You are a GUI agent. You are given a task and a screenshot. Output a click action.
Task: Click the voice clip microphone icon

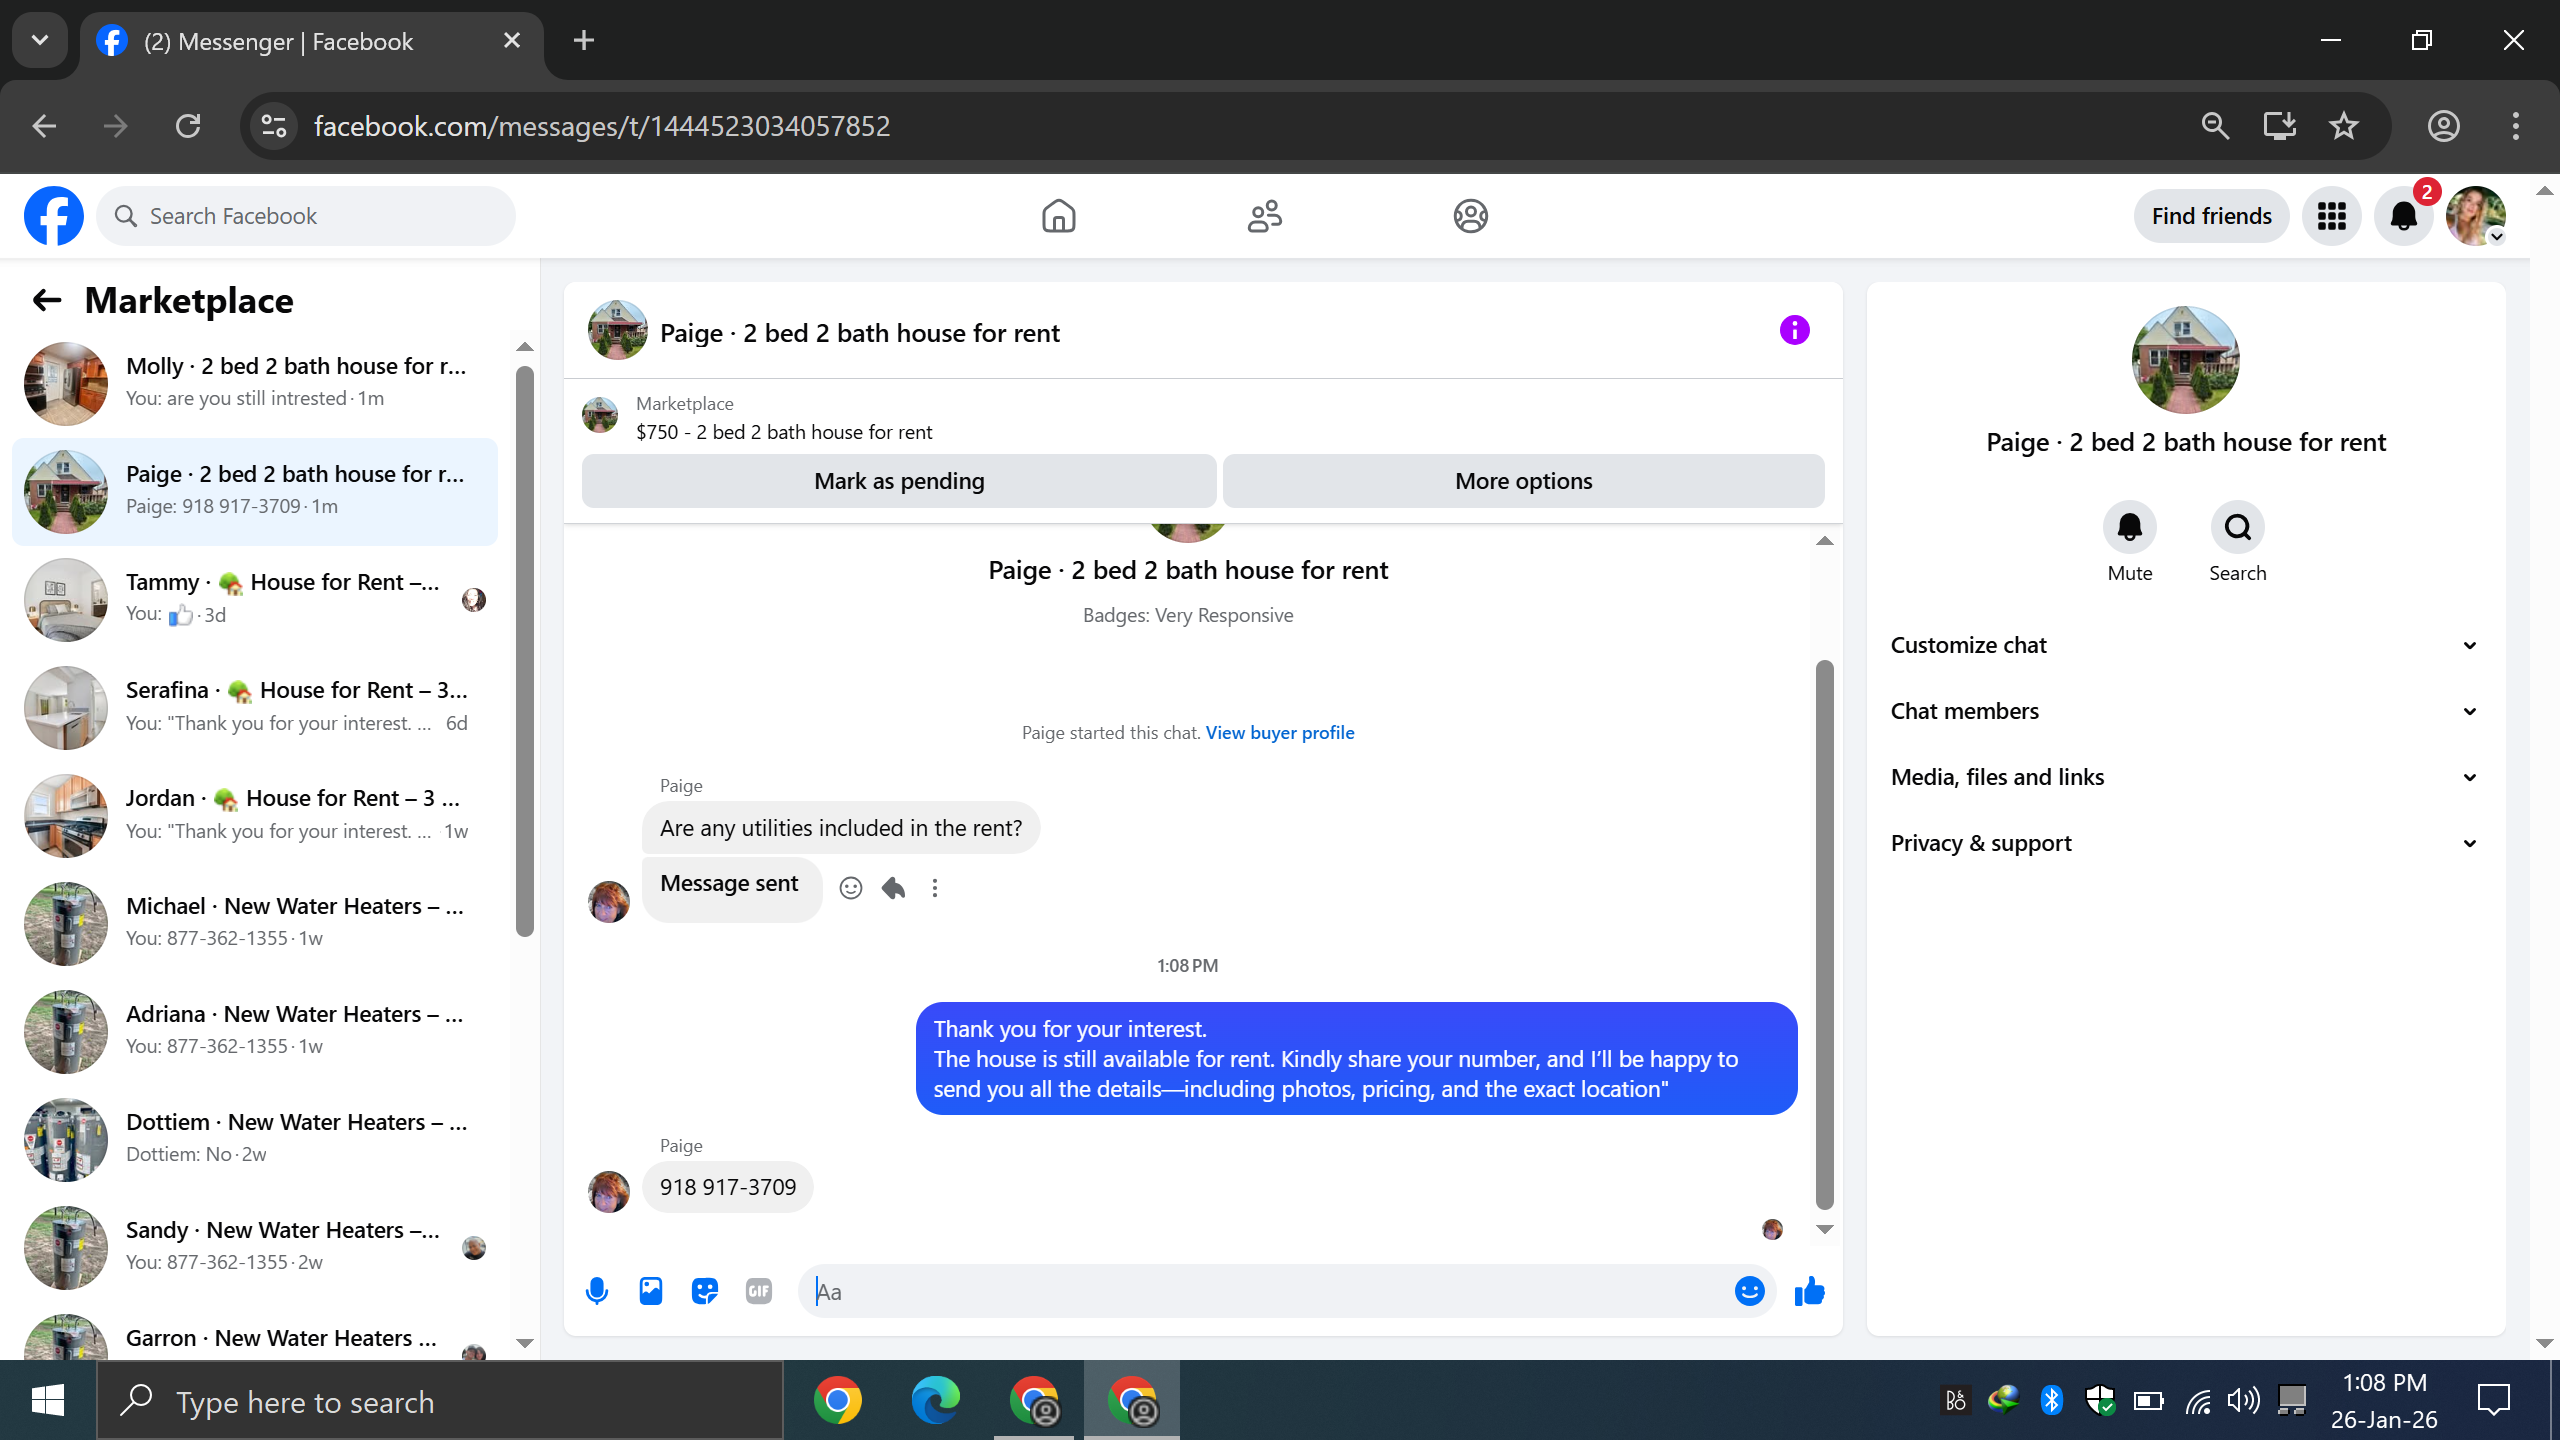click(597, 1291)
